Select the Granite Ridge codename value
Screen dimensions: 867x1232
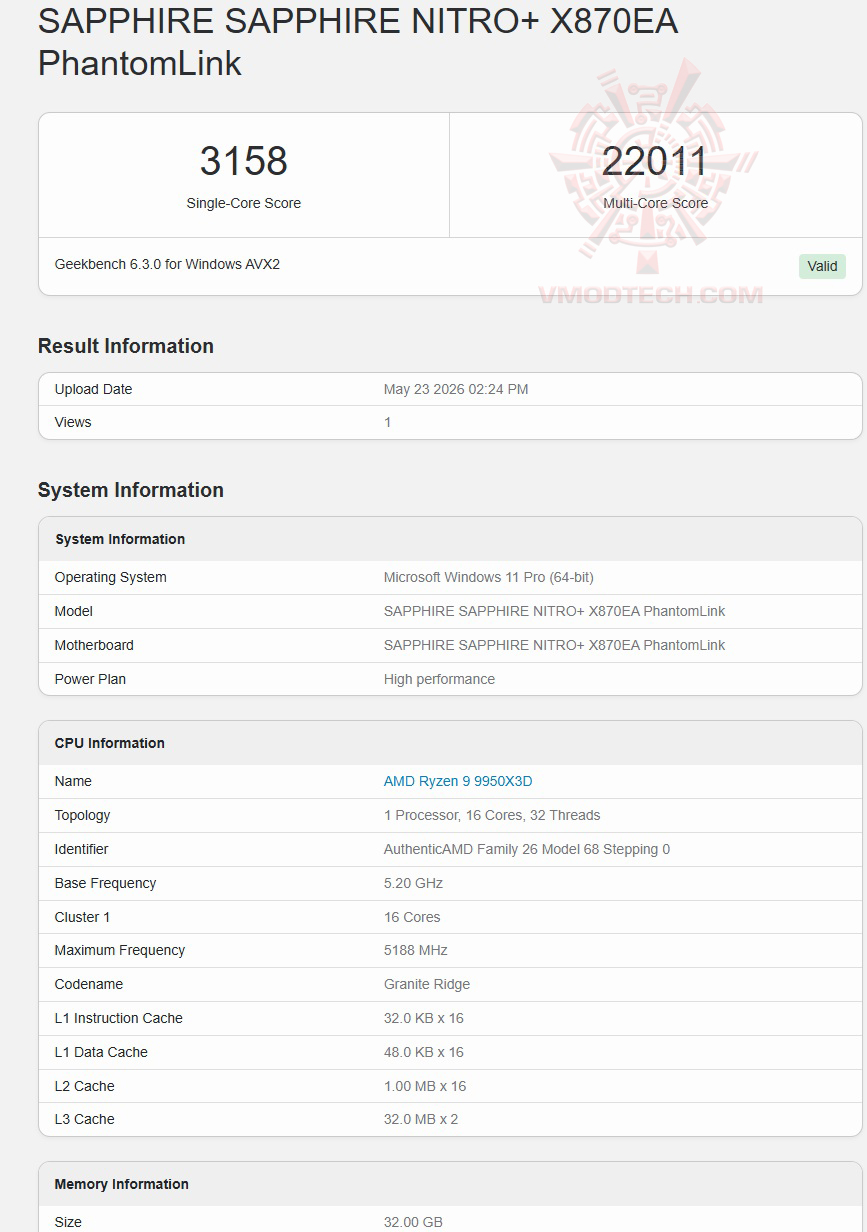click(x=427, y=984)
